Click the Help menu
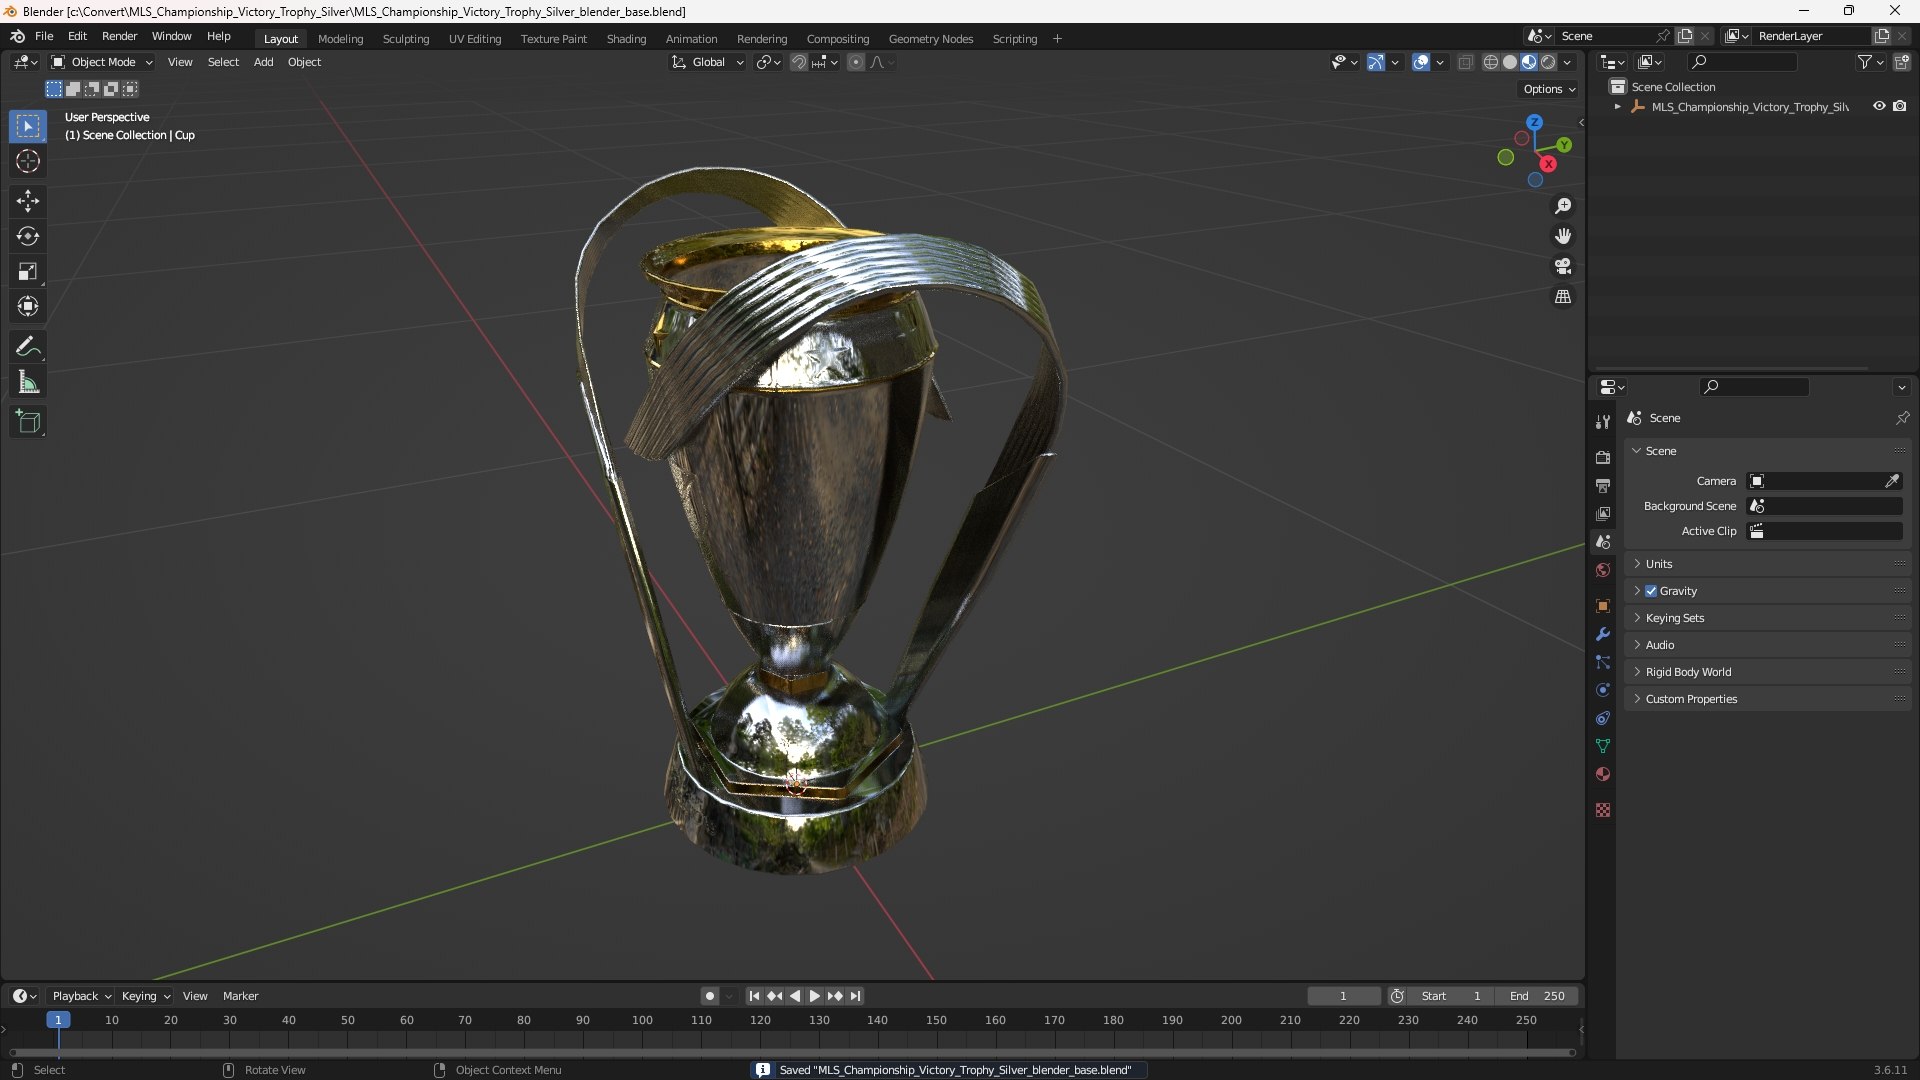 [x=219, y=36]
